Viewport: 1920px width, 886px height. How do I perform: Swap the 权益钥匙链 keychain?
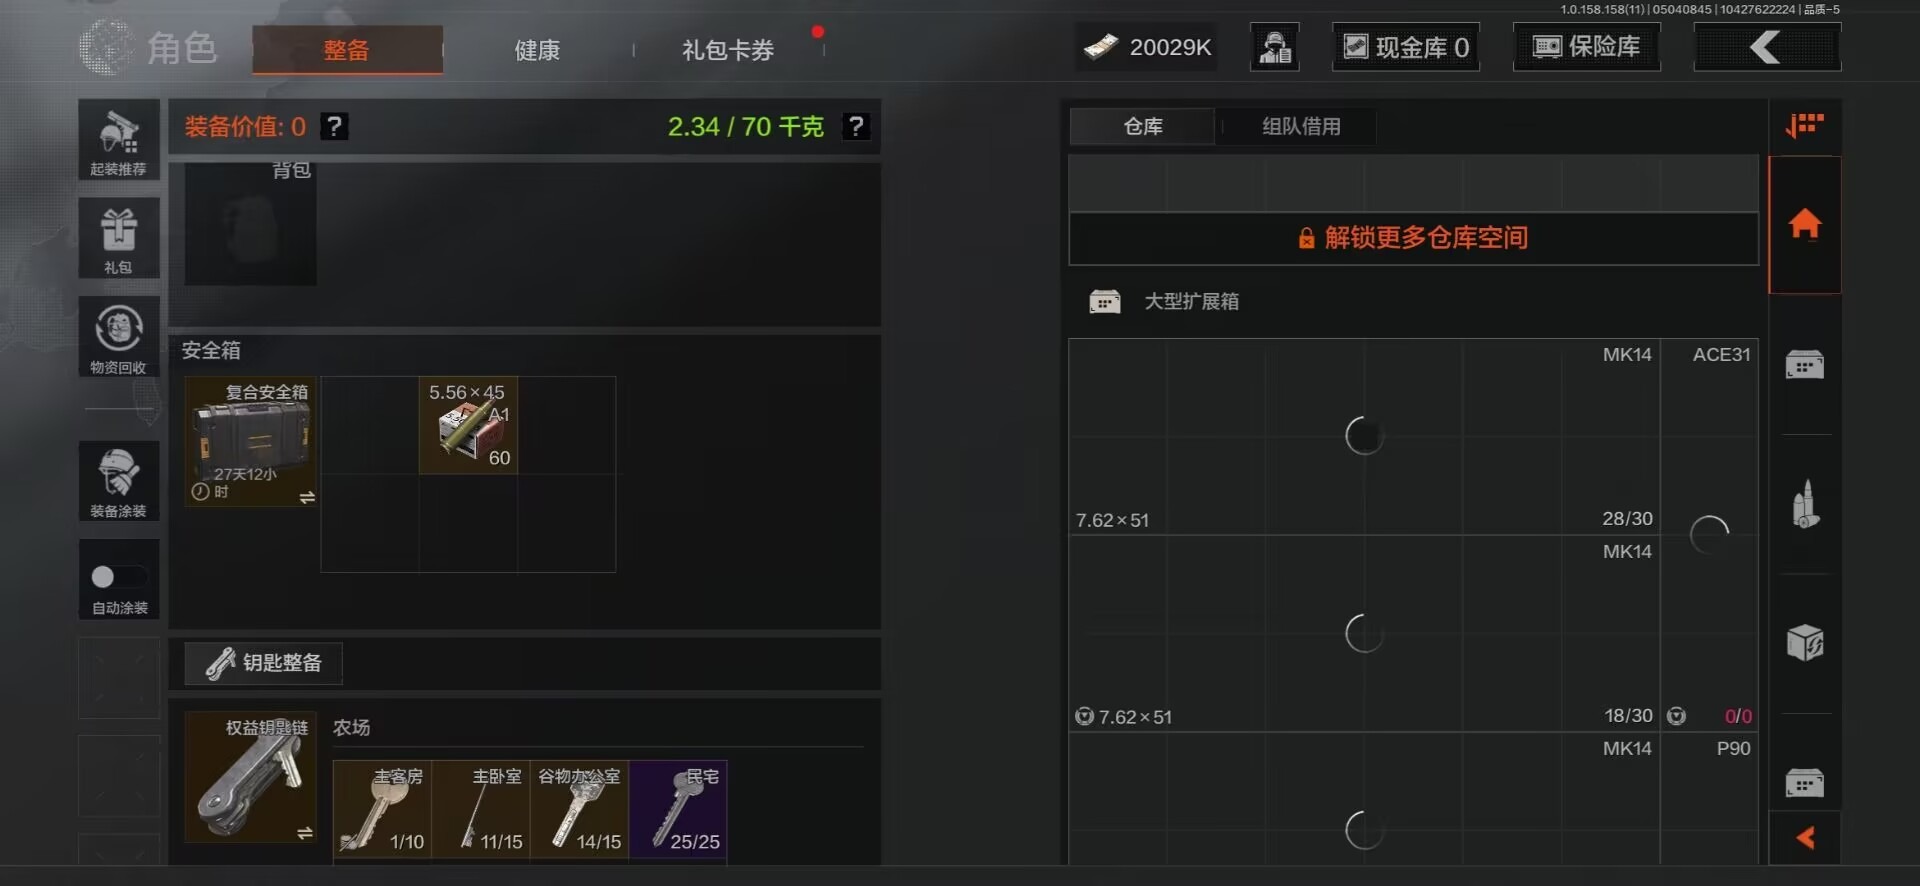click(305, 832)
